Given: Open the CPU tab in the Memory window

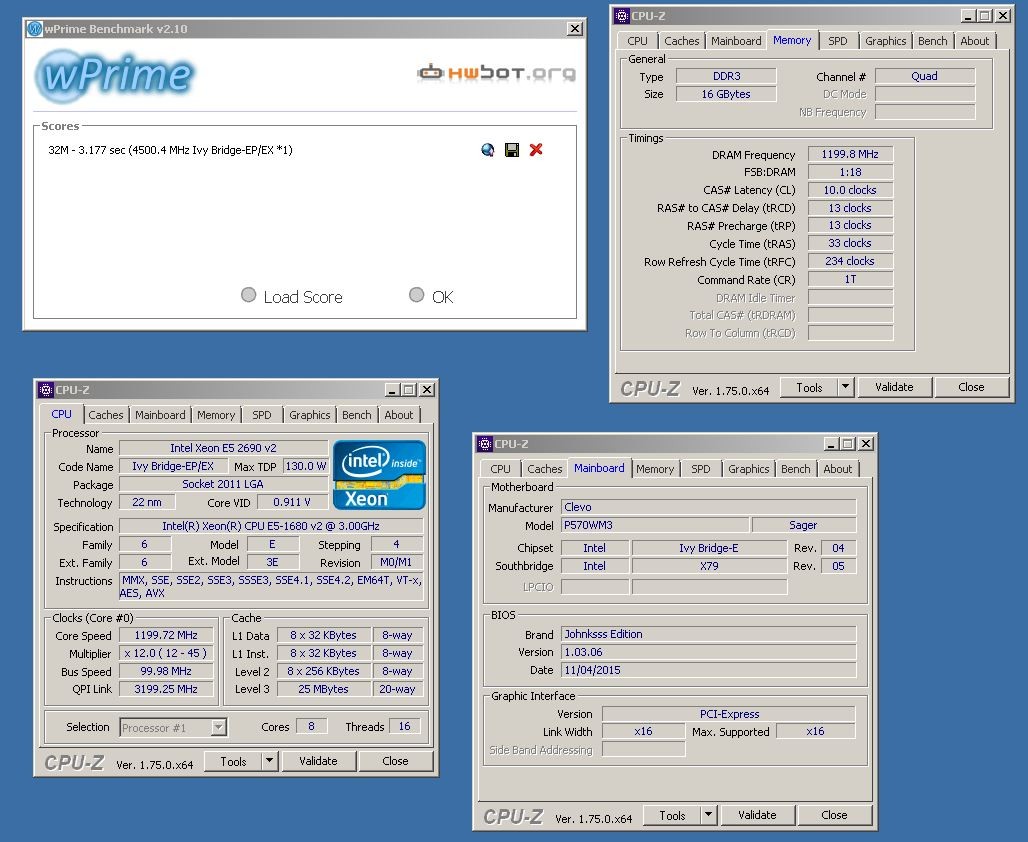Looking at the screenshot, I should (637, 41).
